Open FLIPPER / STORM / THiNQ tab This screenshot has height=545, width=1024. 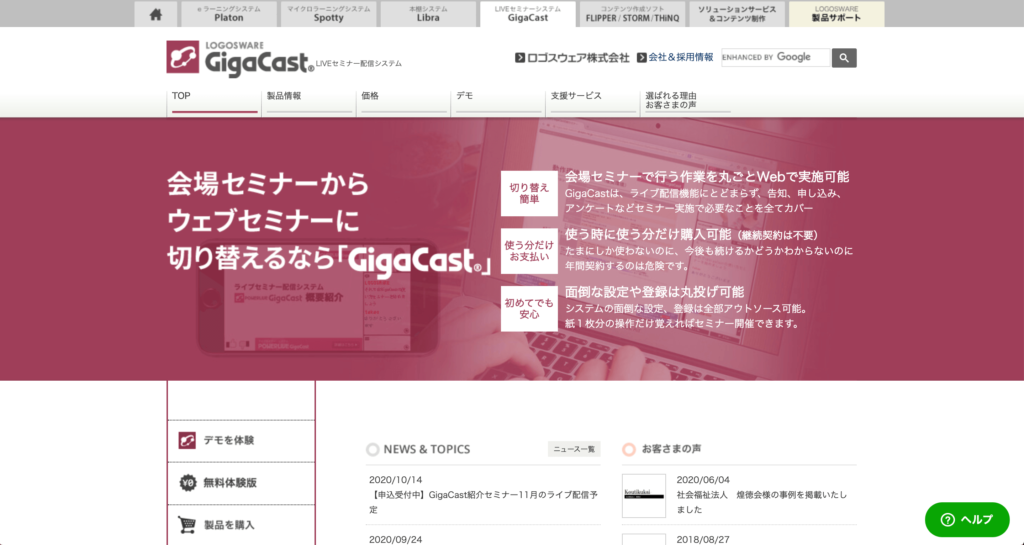(x=632, y=14)
